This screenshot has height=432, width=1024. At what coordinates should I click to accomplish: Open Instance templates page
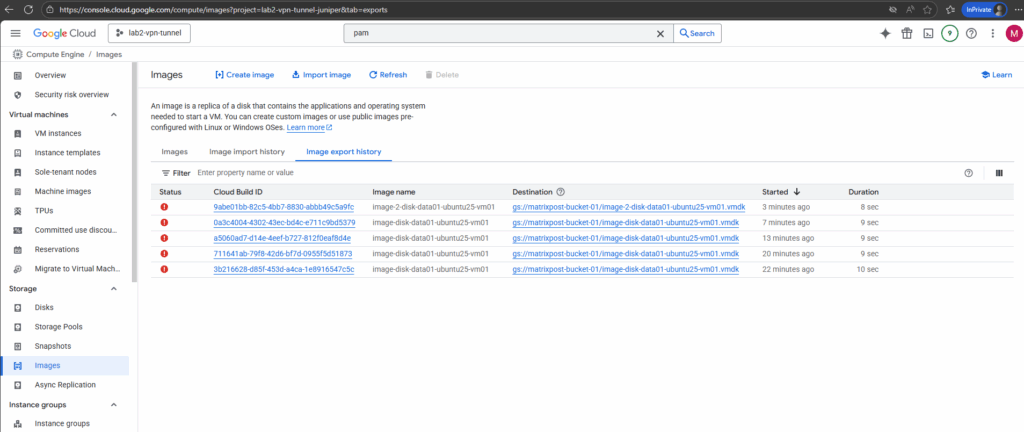click(65, 153)
